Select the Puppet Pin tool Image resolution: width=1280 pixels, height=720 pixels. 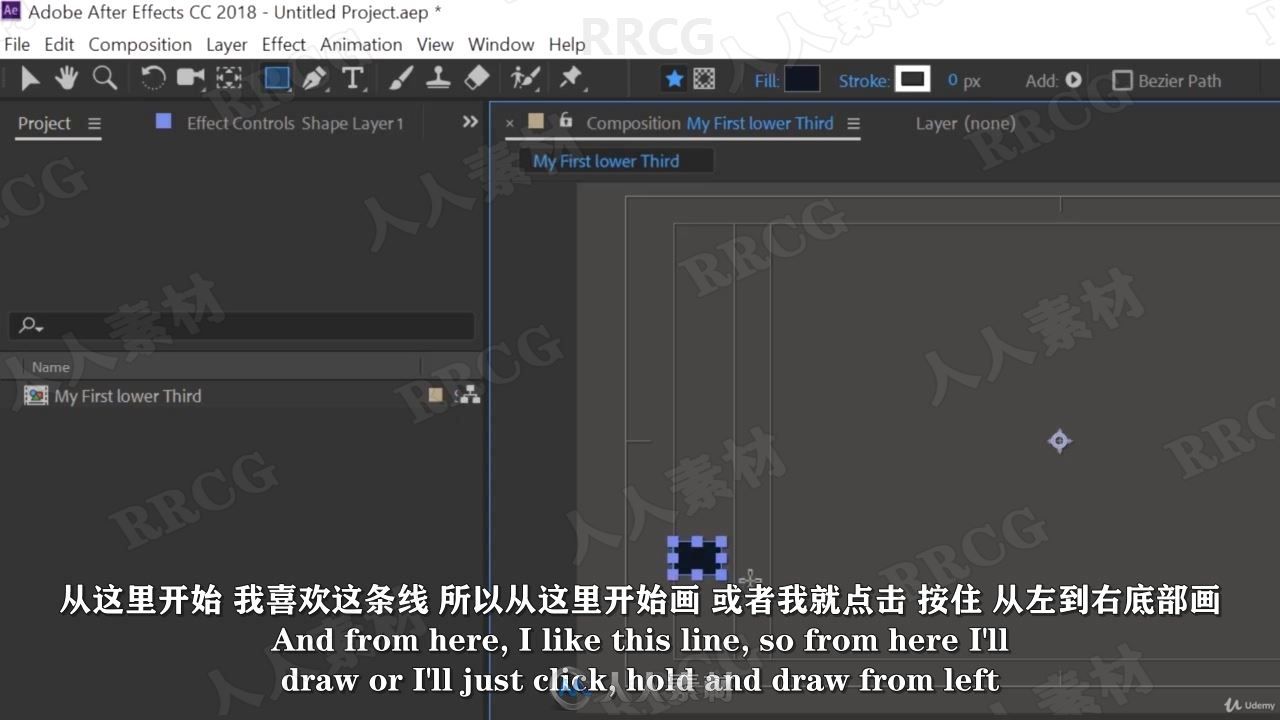[571, 79]
